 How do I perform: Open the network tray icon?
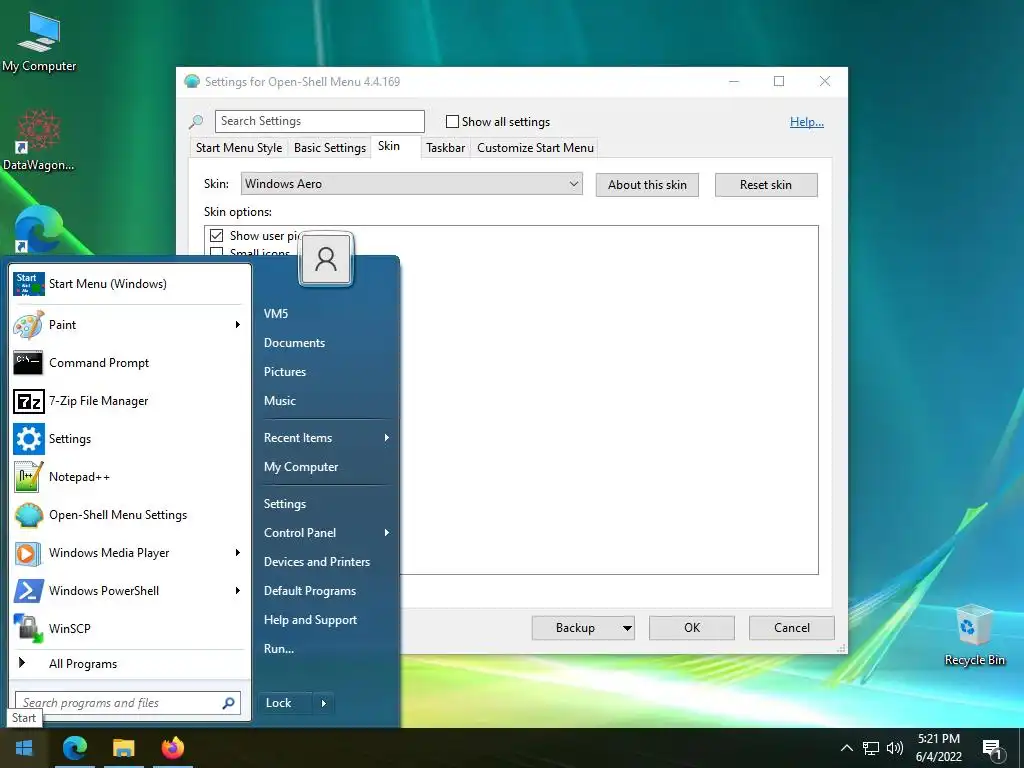871,748
